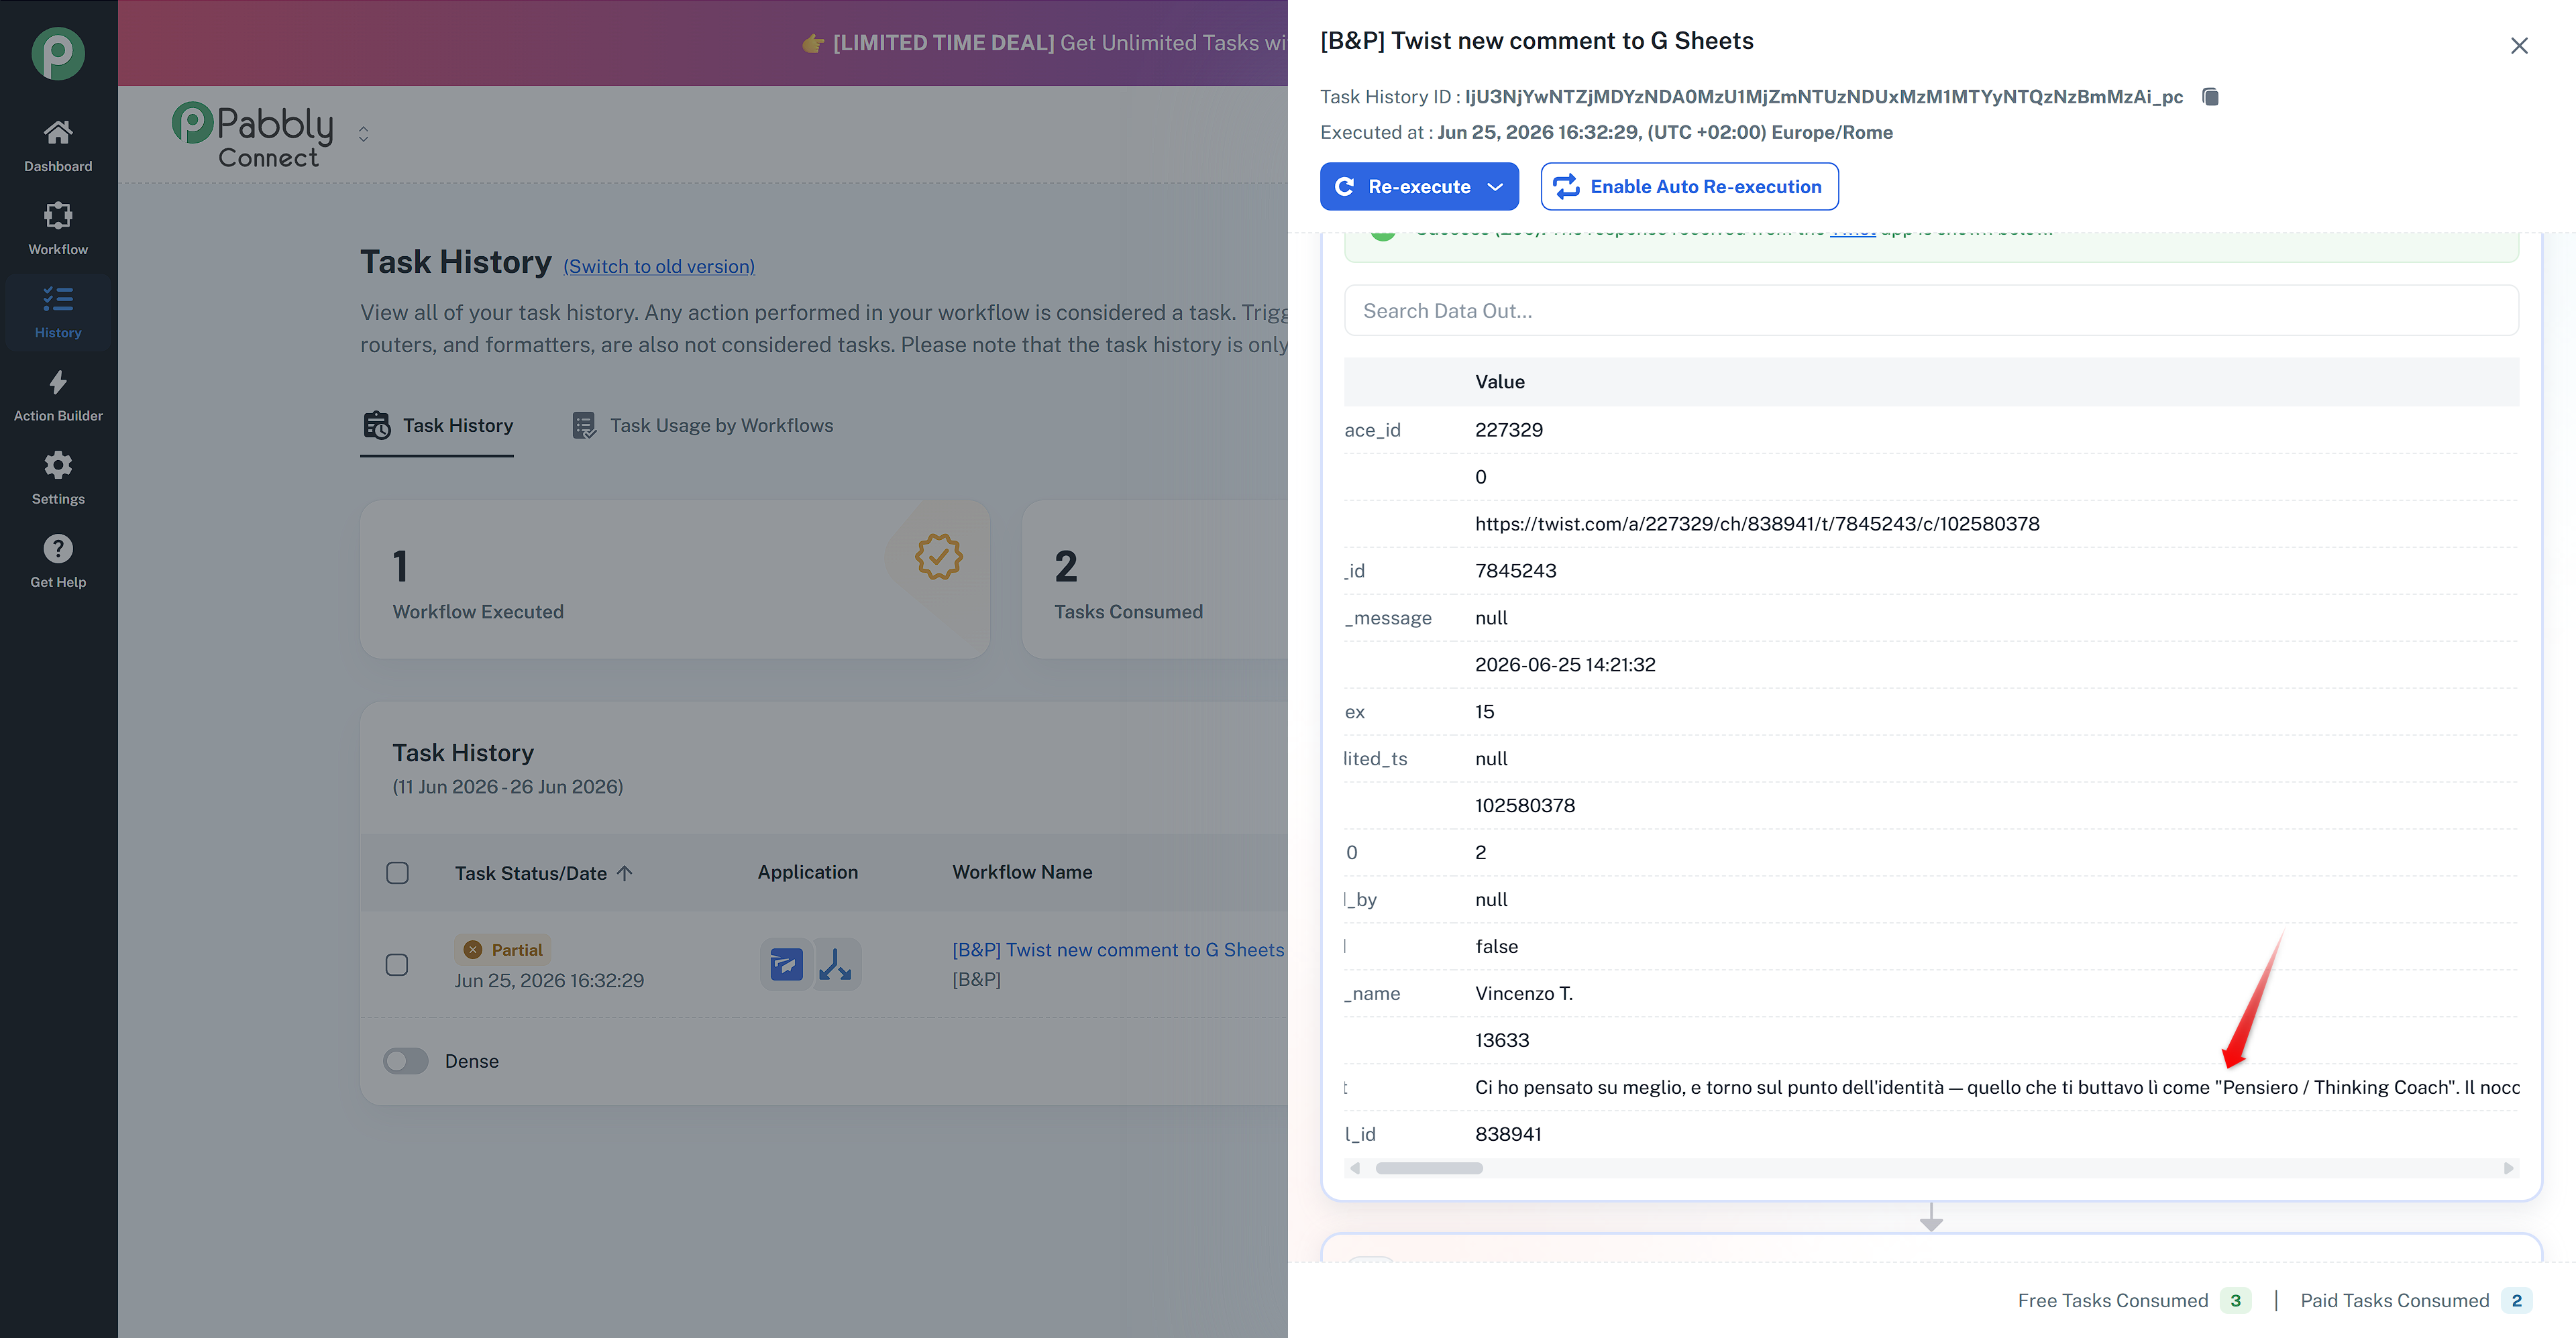The image size is (2576, 1338).
Task: Click the Paid Tasks Consumed count badge
Action: 2517,1301
